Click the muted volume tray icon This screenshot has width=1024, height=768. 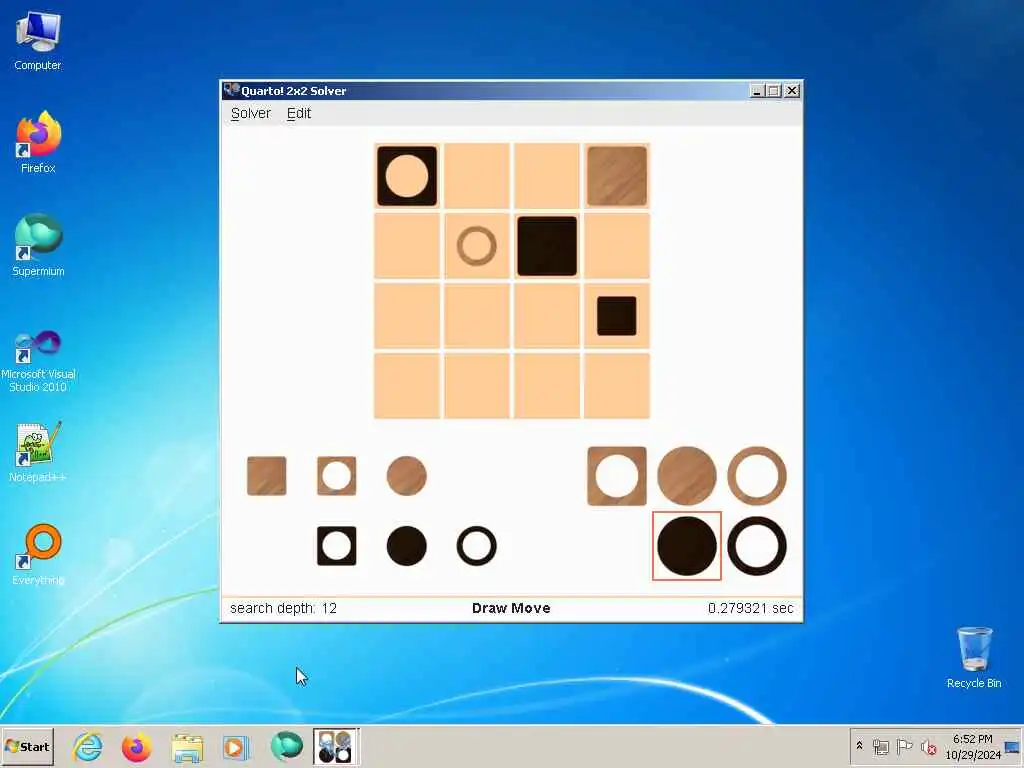point(928,746)
